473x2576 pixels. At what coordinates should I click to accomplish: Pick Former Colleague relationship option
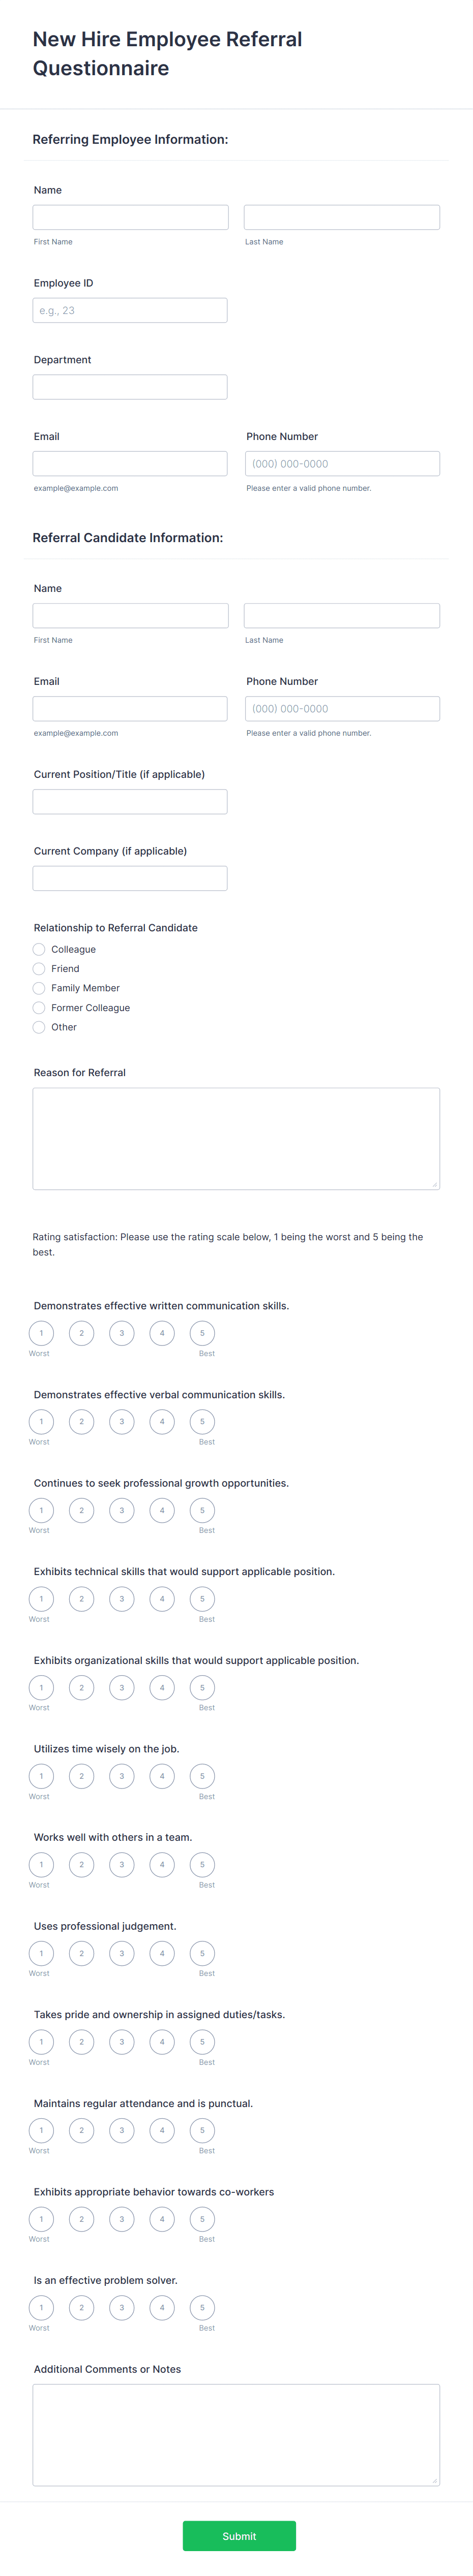(39, 1008)
